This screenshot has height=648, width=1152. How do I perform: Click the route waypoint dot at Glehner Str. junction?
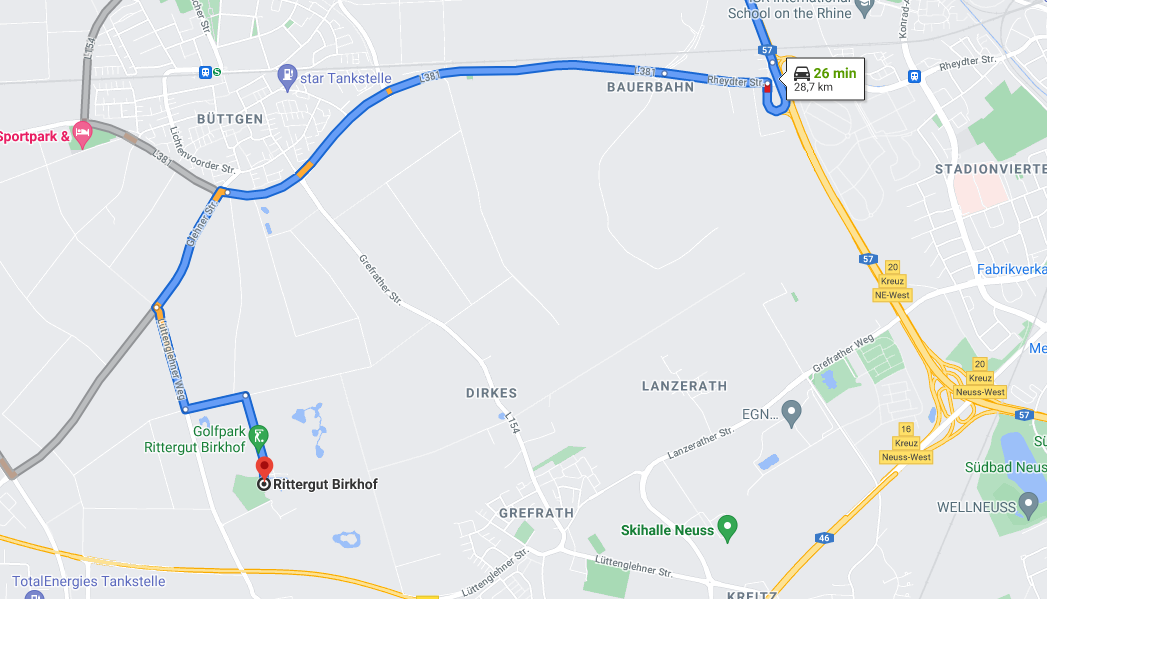tap(228, 192)
